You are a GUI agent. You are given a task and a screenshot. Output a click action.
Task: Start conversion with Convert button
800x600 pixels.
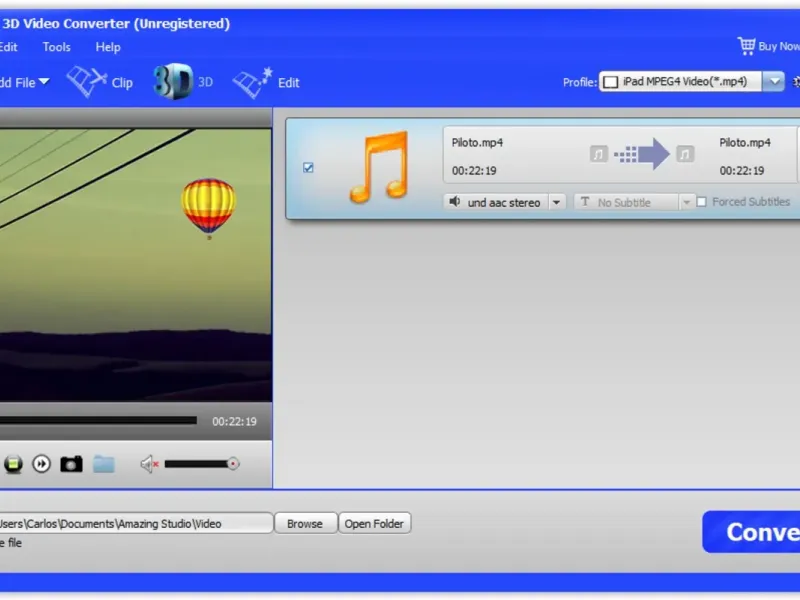click(751, 532)
